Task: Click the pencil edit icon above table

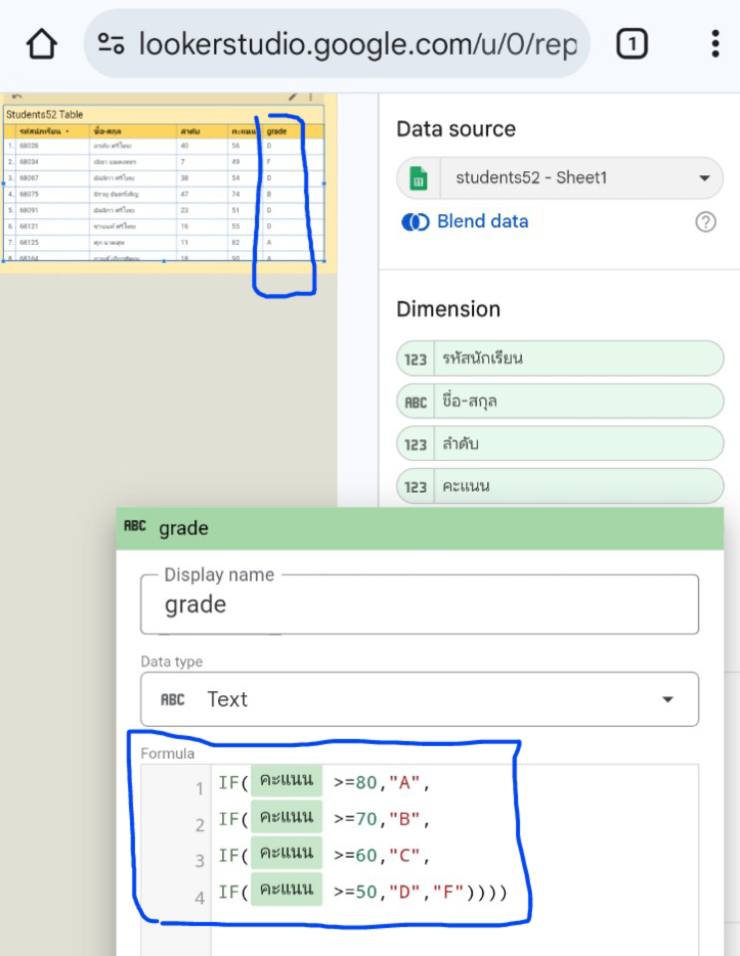Action: 293,97
